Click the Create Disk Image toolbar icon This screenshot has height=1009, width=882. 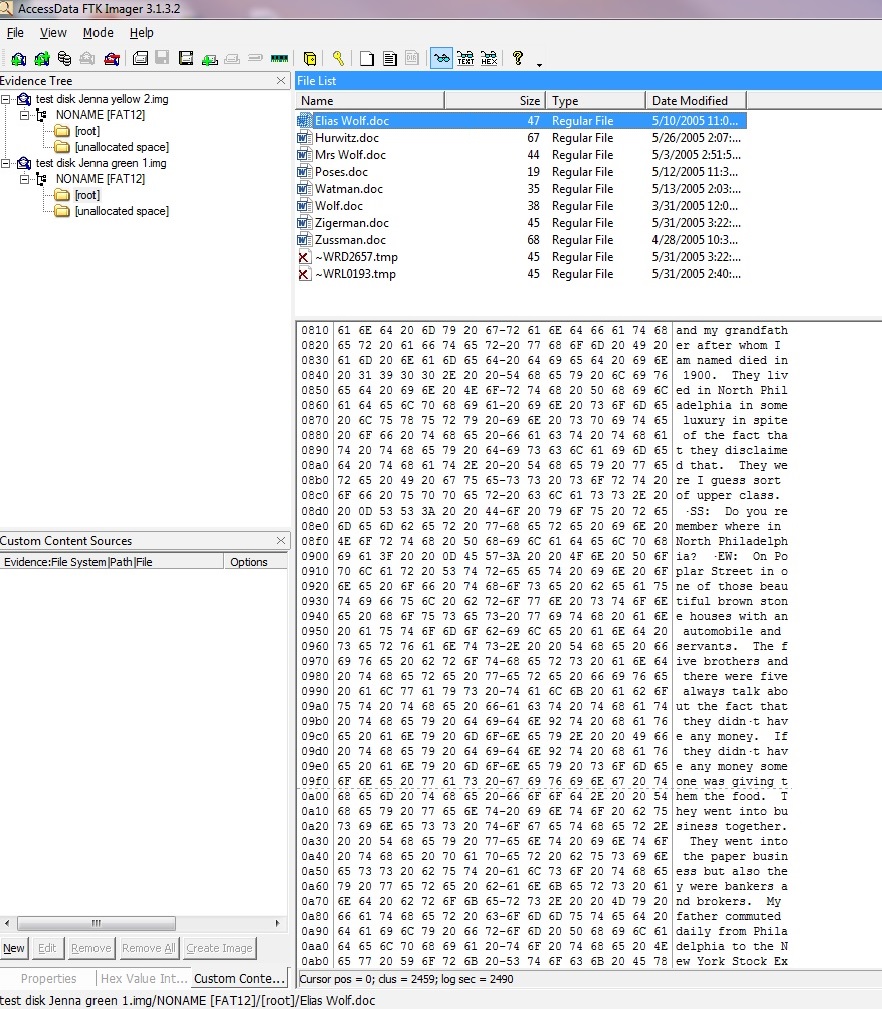click(x=141, y=58)
